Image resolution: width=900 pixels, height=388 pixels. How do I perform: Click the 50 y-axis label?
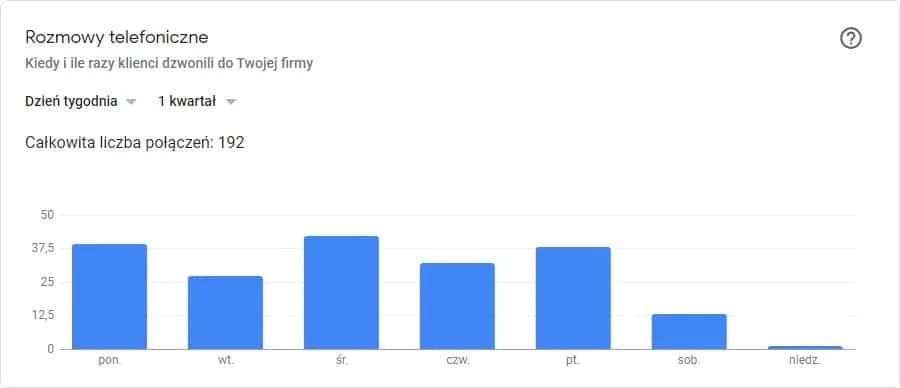pyautogui.click(x=47, y=215)
